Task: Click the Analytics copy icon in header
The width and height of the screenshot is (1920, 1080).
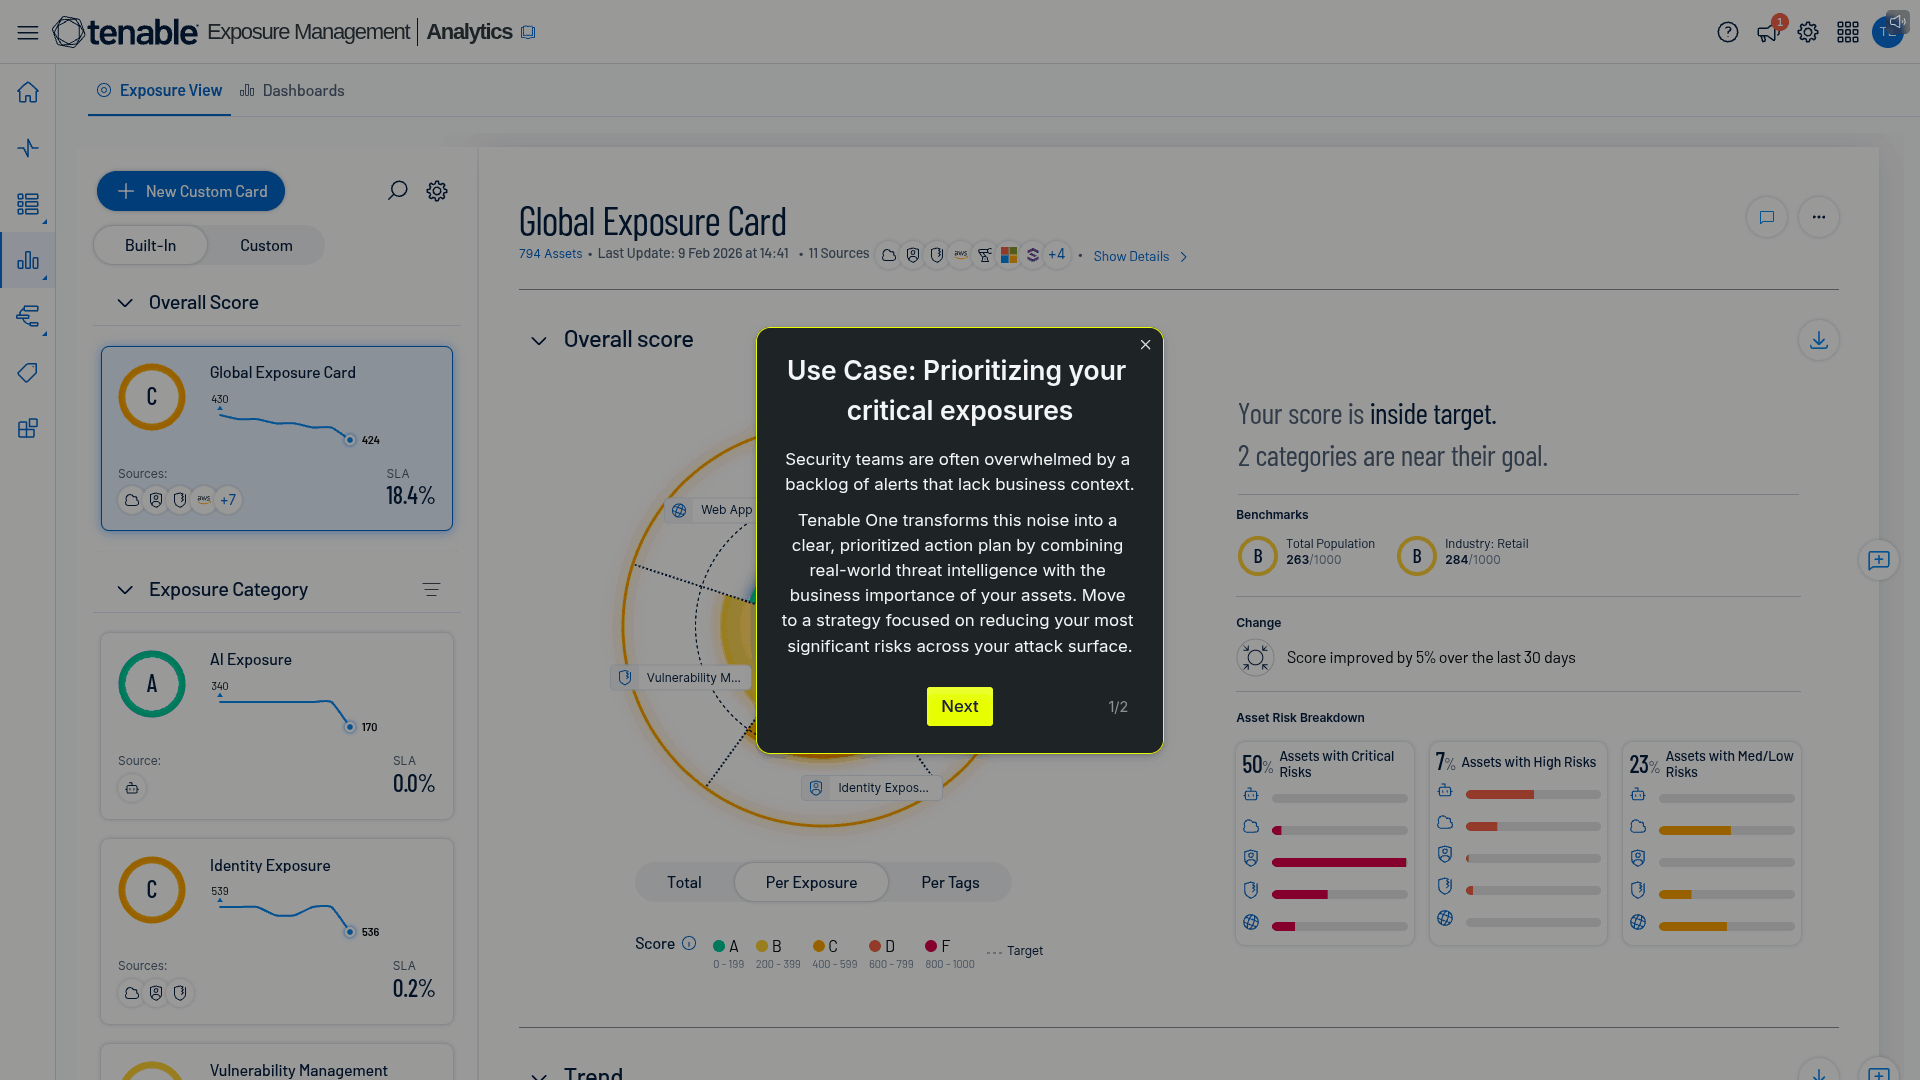Action: [x=528, y=32]
